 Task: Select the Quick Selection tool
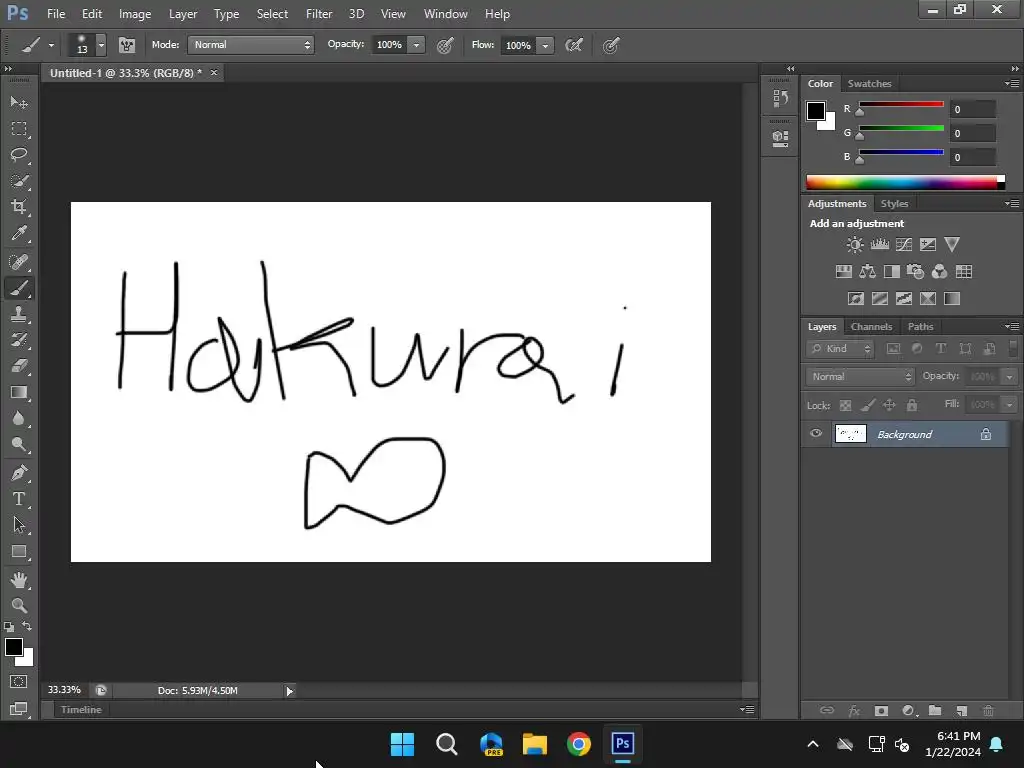[19, 181]
